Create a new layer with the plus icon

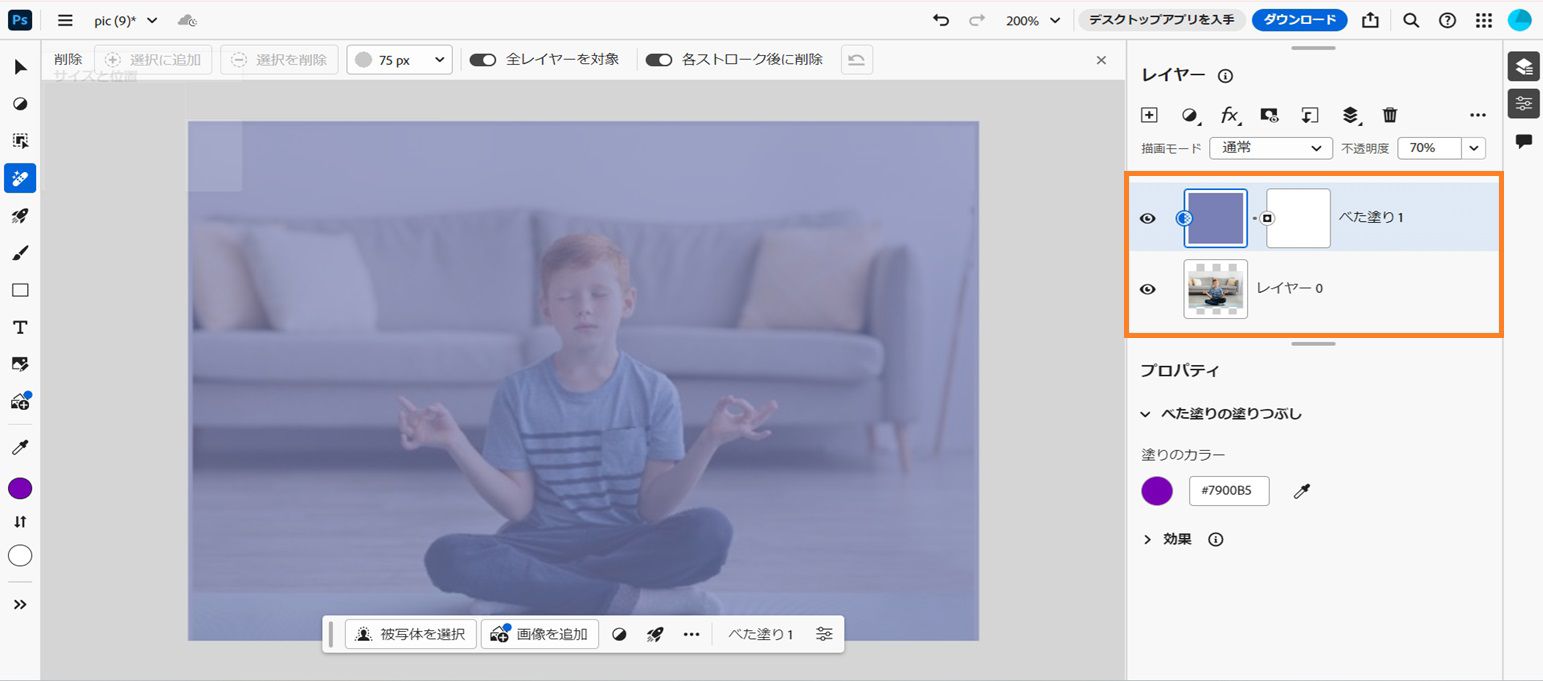[1148, 114]
